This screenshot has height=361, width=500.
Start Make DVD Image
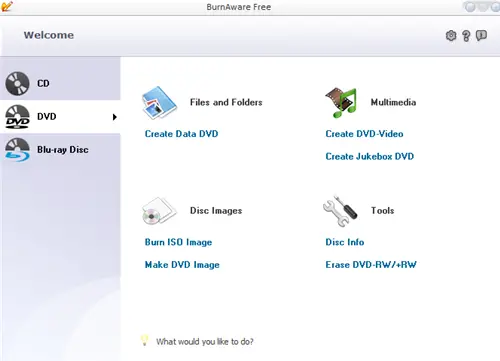pos(182,265)
